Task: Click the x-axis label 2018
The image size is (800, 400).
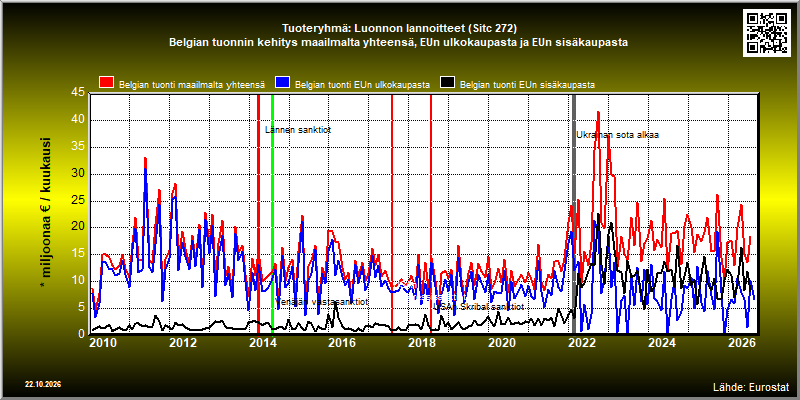Action: tap(421, 342)
